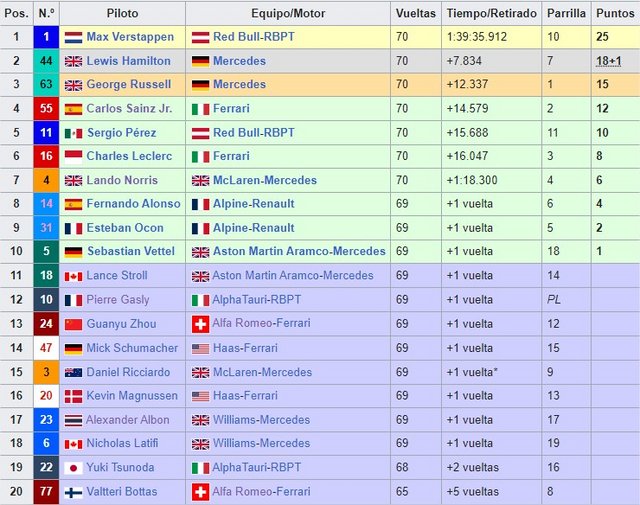Click Hamilton's 18+1 points value

tap(609, 61)
